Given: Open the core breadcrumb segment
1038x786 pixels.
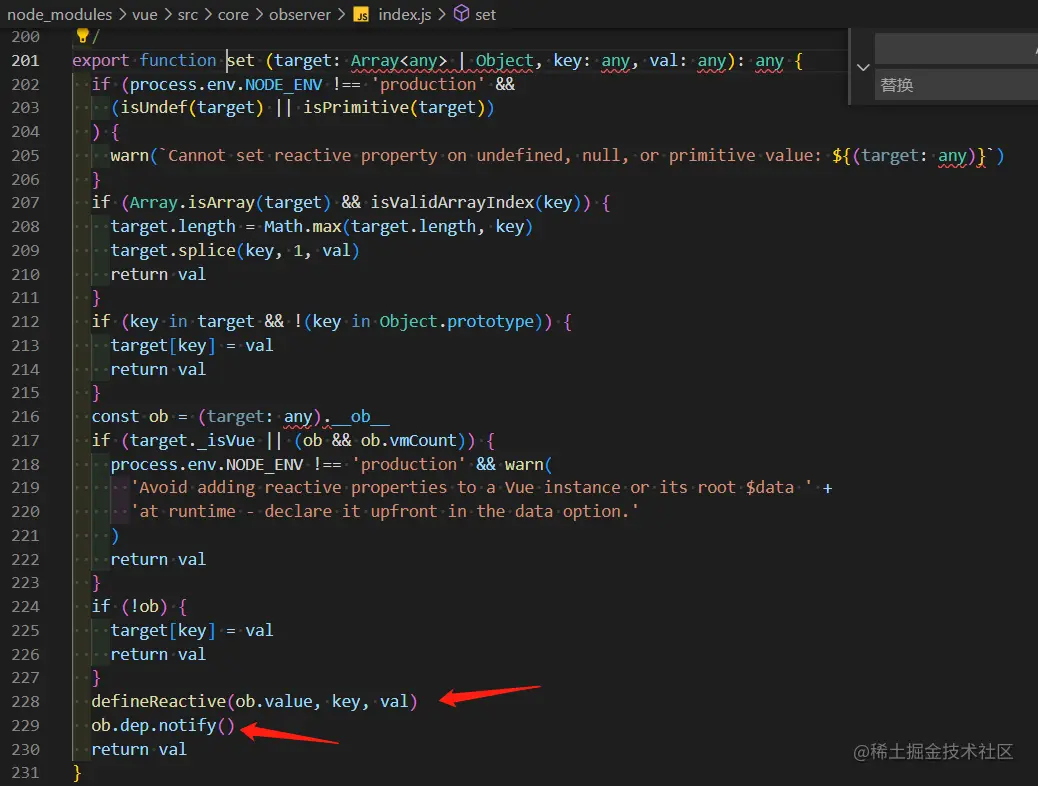Looking at the screenshot, I should pyautogui.click(x=233, y=15).
